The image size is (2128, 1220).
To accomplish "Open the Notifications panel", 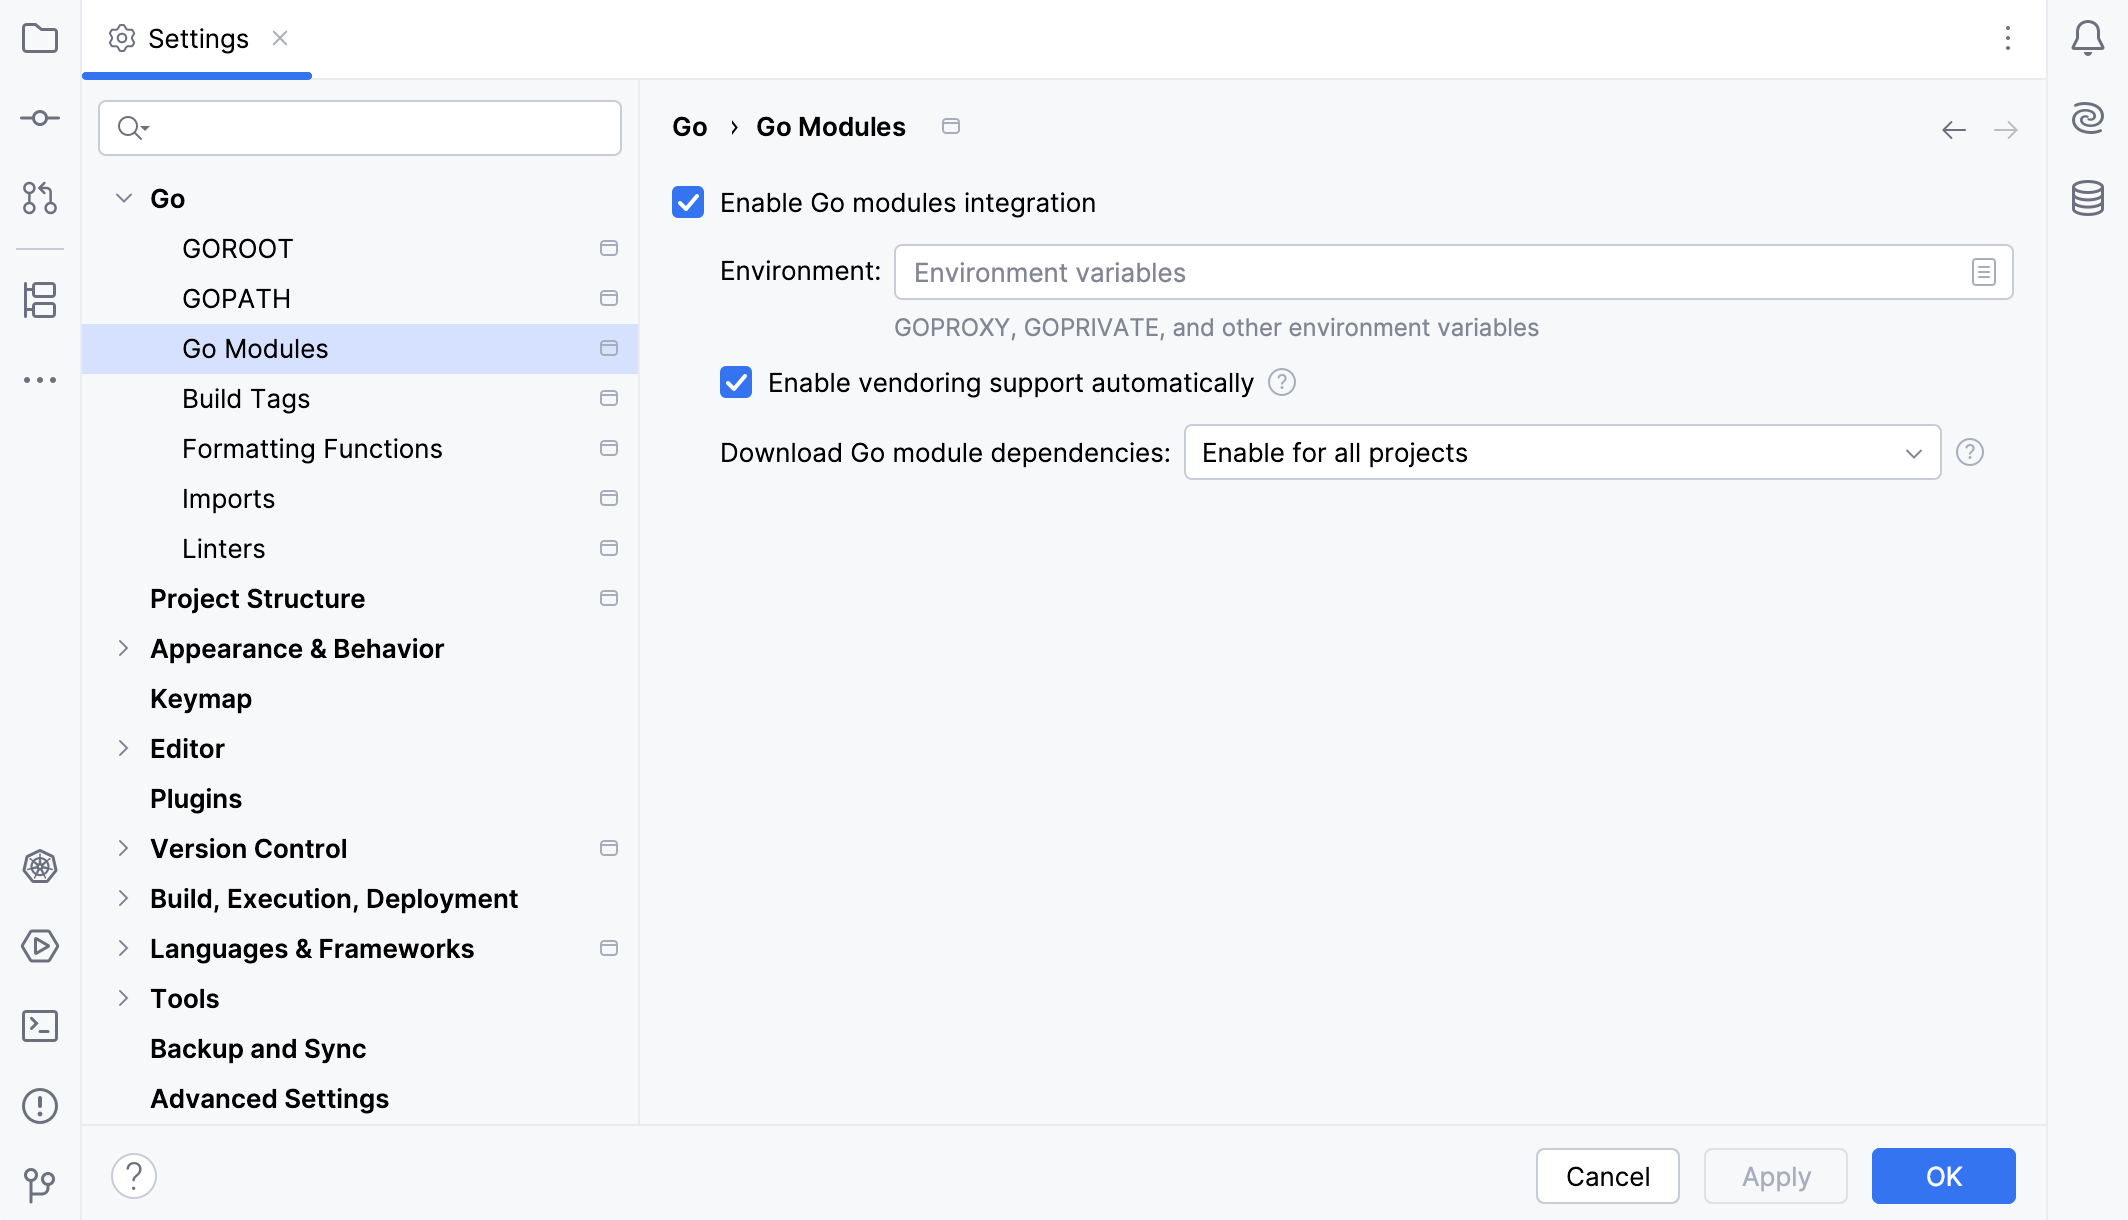I will tap(2088, 39).
